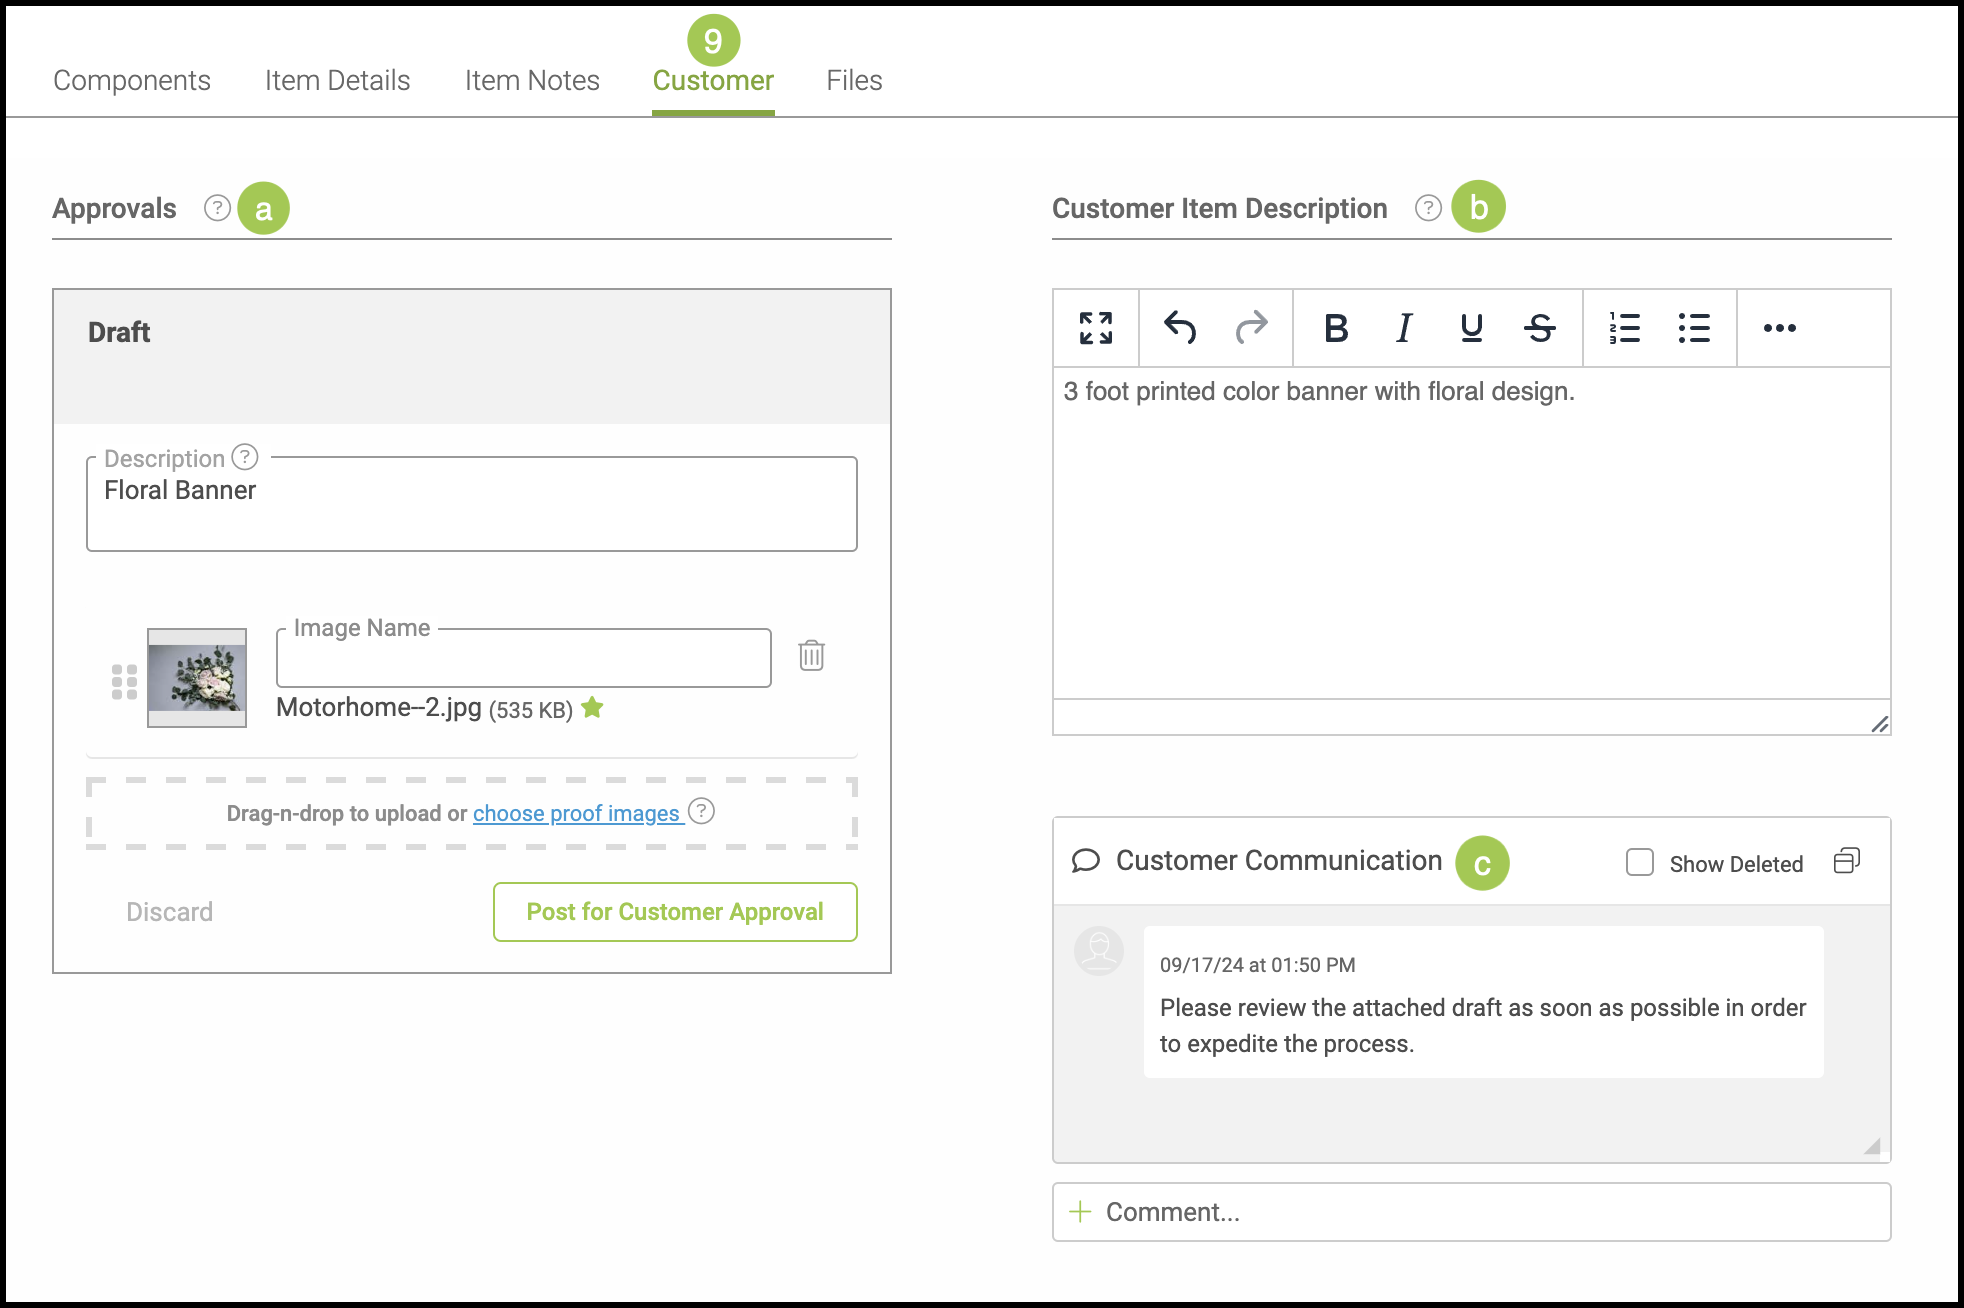
Task: Apply italic formatting
Action: pyautogui.click(x=1404, y=328)
